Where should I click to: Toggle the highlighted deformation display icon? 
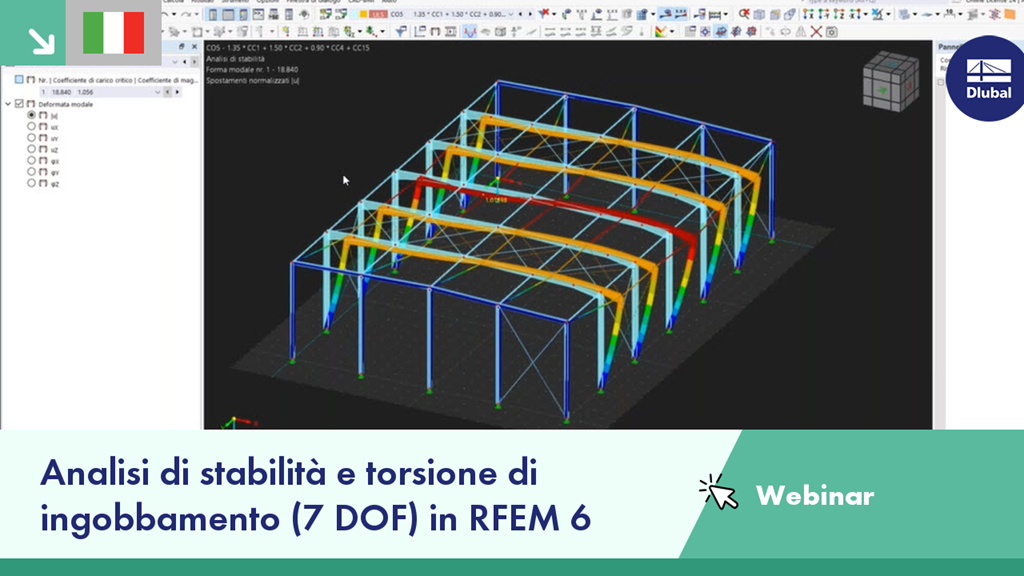470,31
